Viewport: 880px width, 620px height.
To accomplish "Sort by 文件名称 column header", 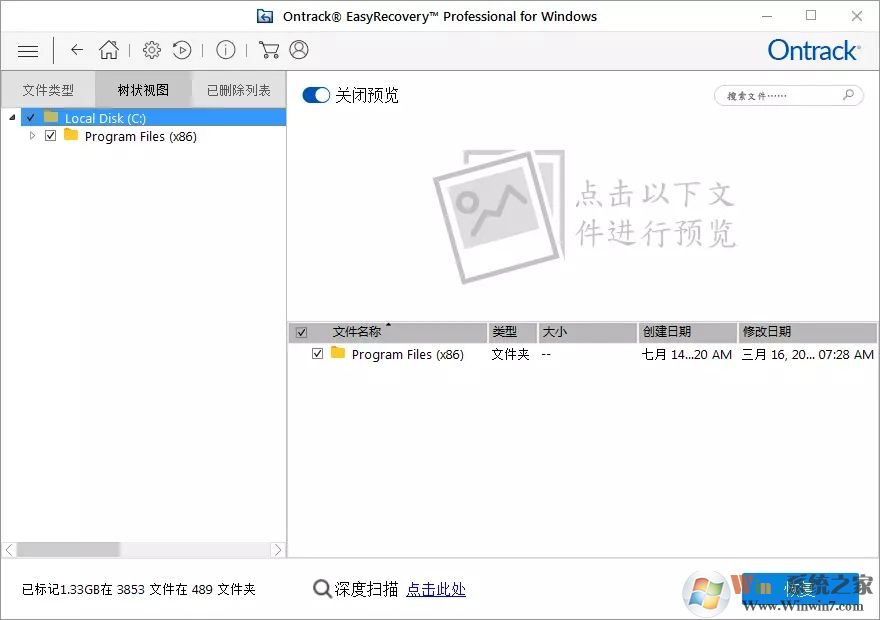I will tap(388, 332).
